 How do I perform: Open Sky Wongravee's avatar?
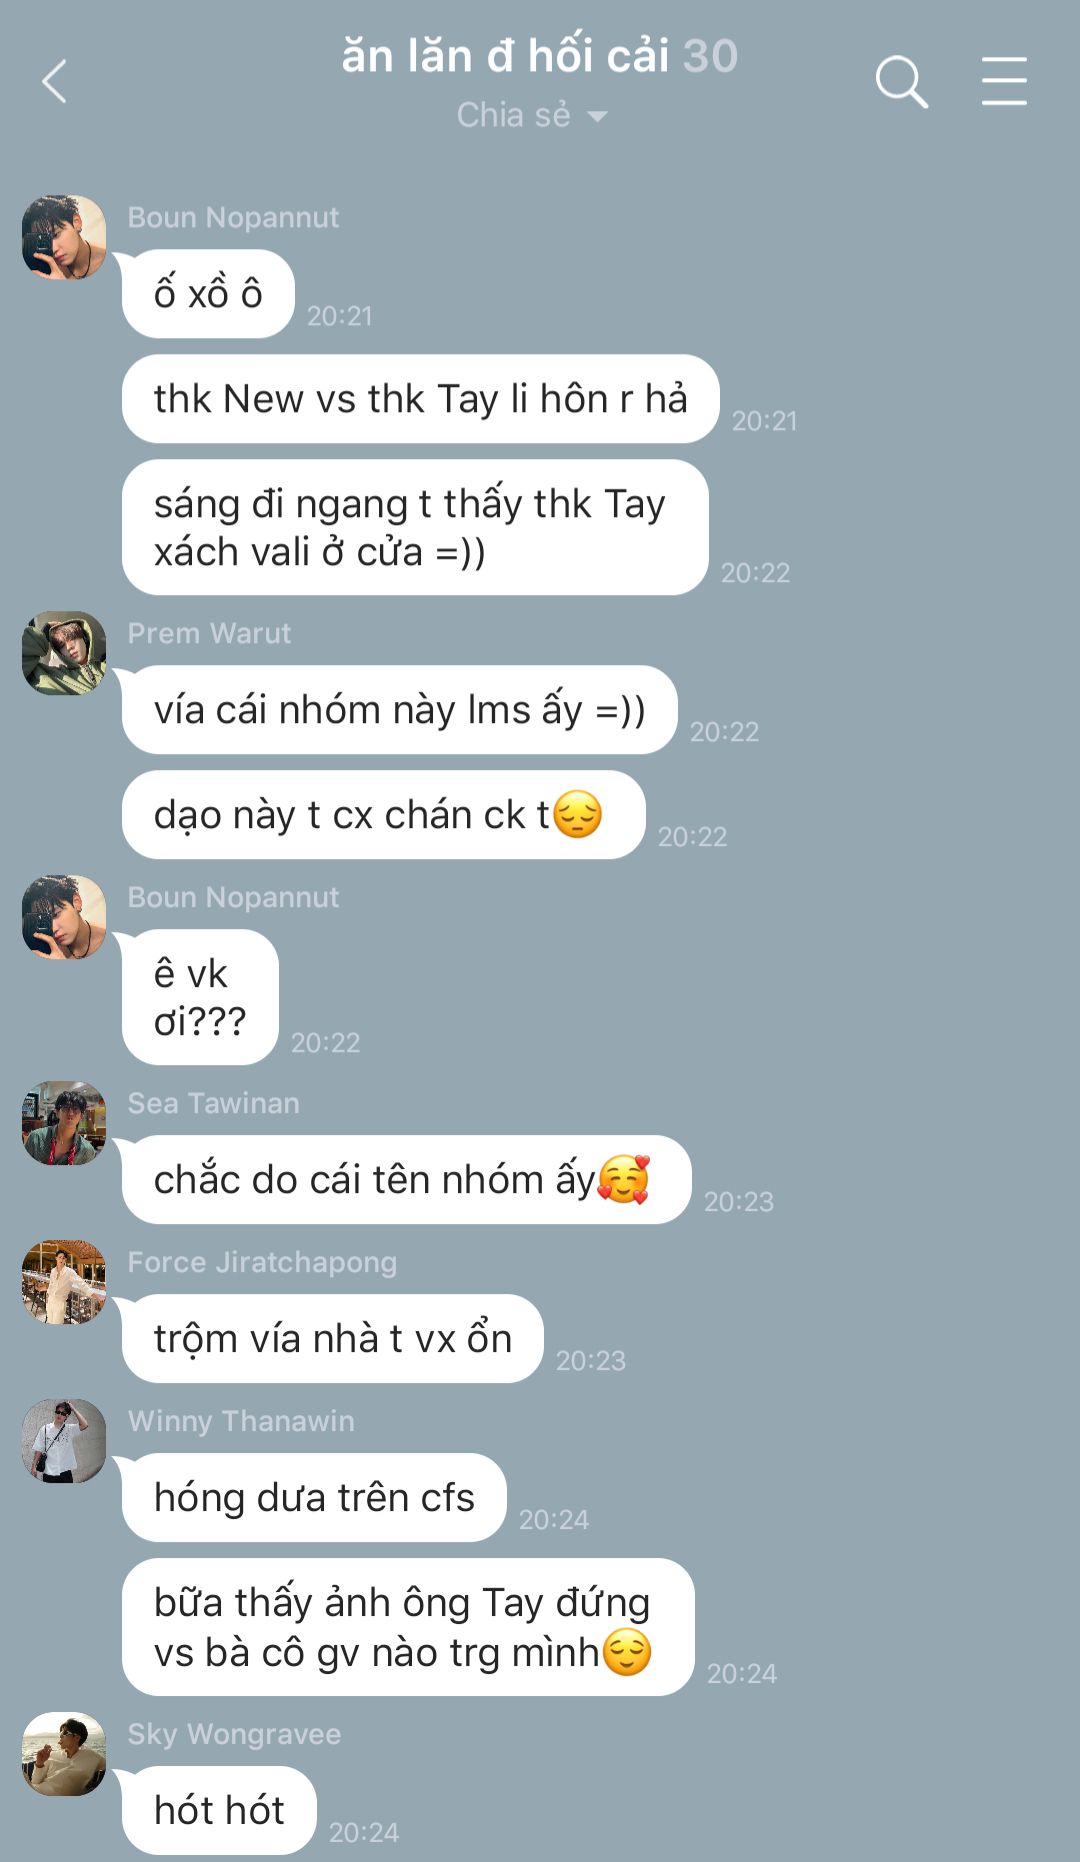[x=64, y=1754]
